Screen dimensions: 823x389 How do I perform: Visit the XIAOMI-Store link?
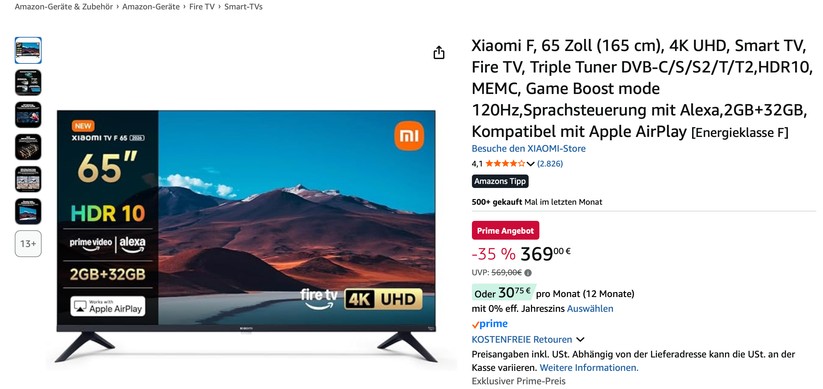(x=529, y=149)
